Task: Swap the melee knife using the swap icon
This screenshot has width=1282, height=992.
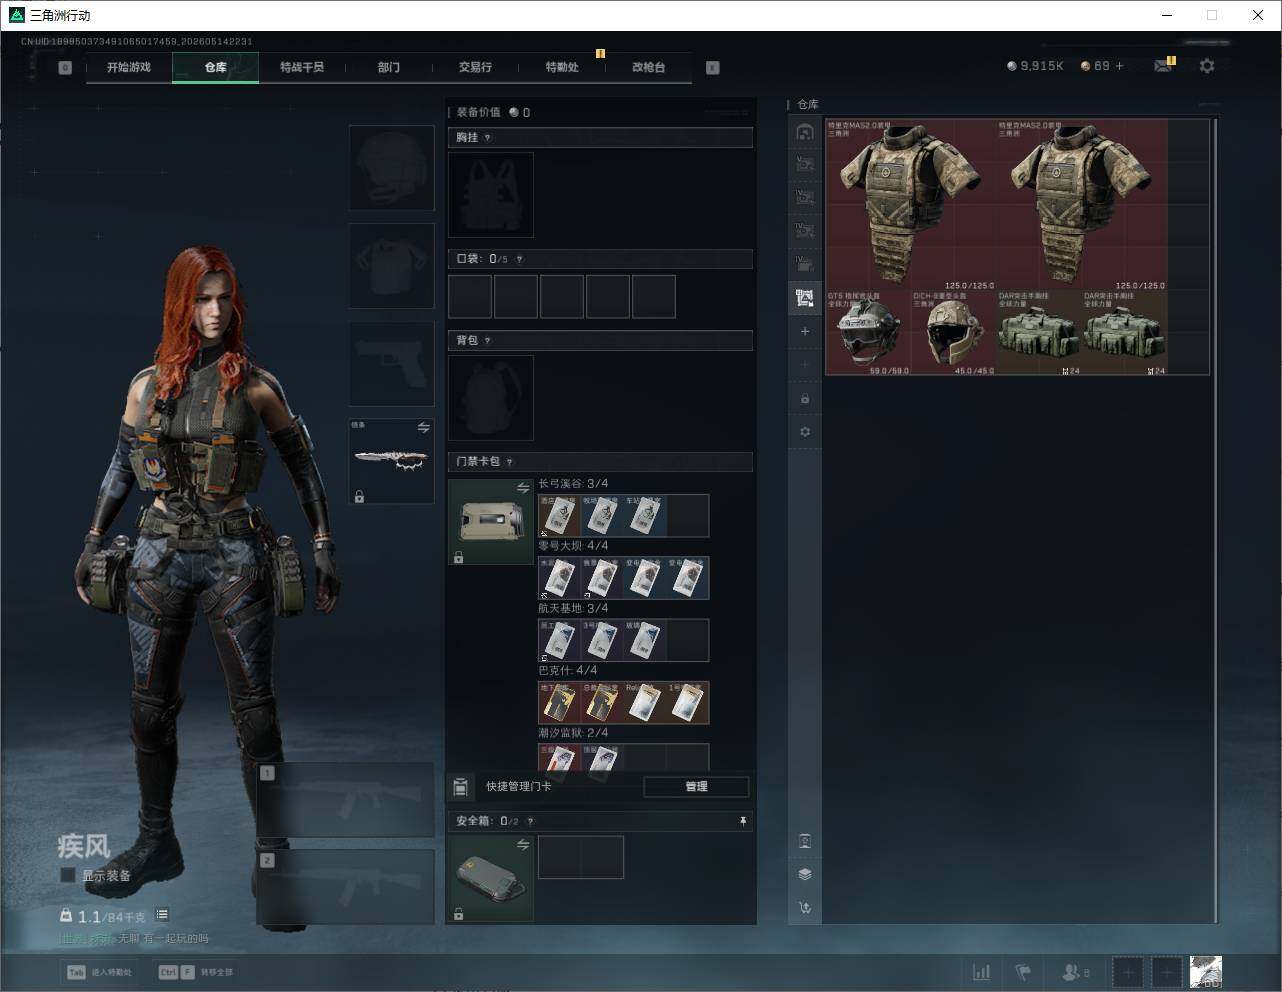Action: pyautogui.click(x=423, y=428)
